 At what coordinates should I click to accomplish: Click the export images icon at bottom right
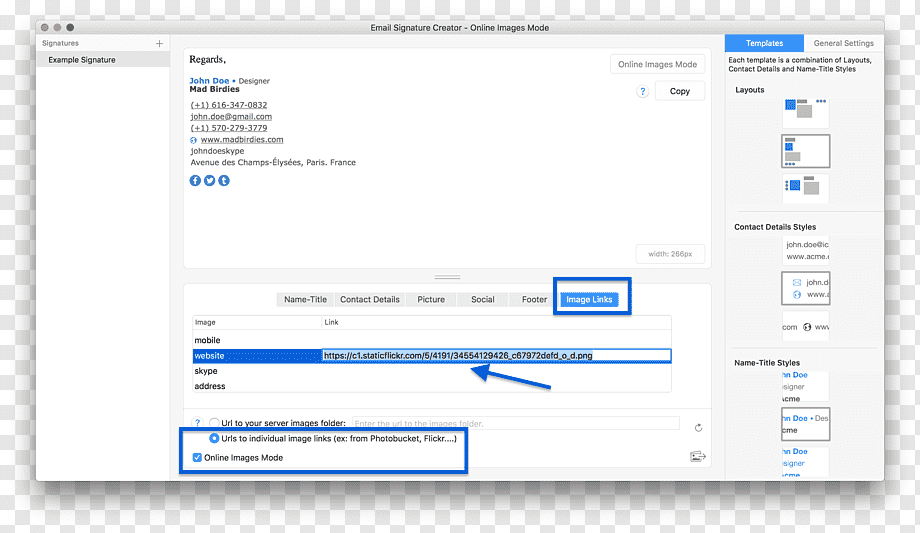(x=698, y=456)
